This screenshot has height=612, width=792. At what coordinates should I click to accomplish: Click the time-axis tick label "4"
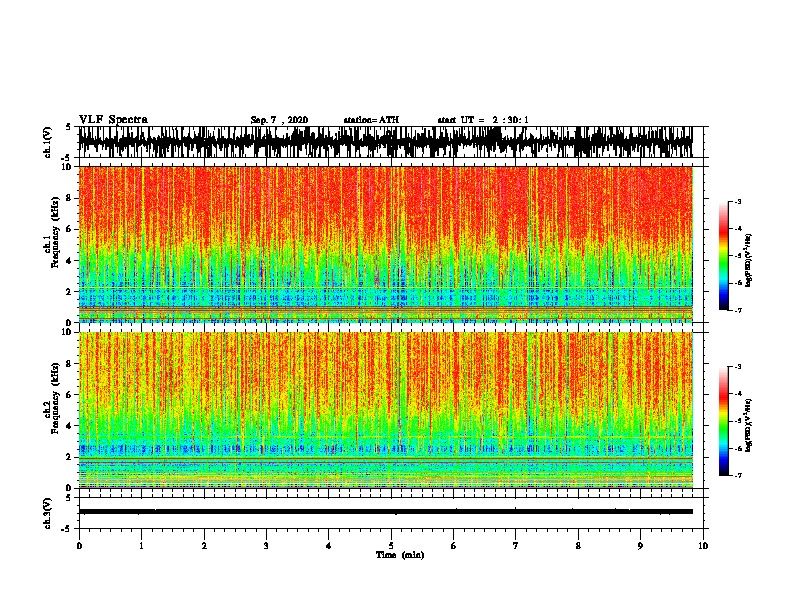pos(329,545)
